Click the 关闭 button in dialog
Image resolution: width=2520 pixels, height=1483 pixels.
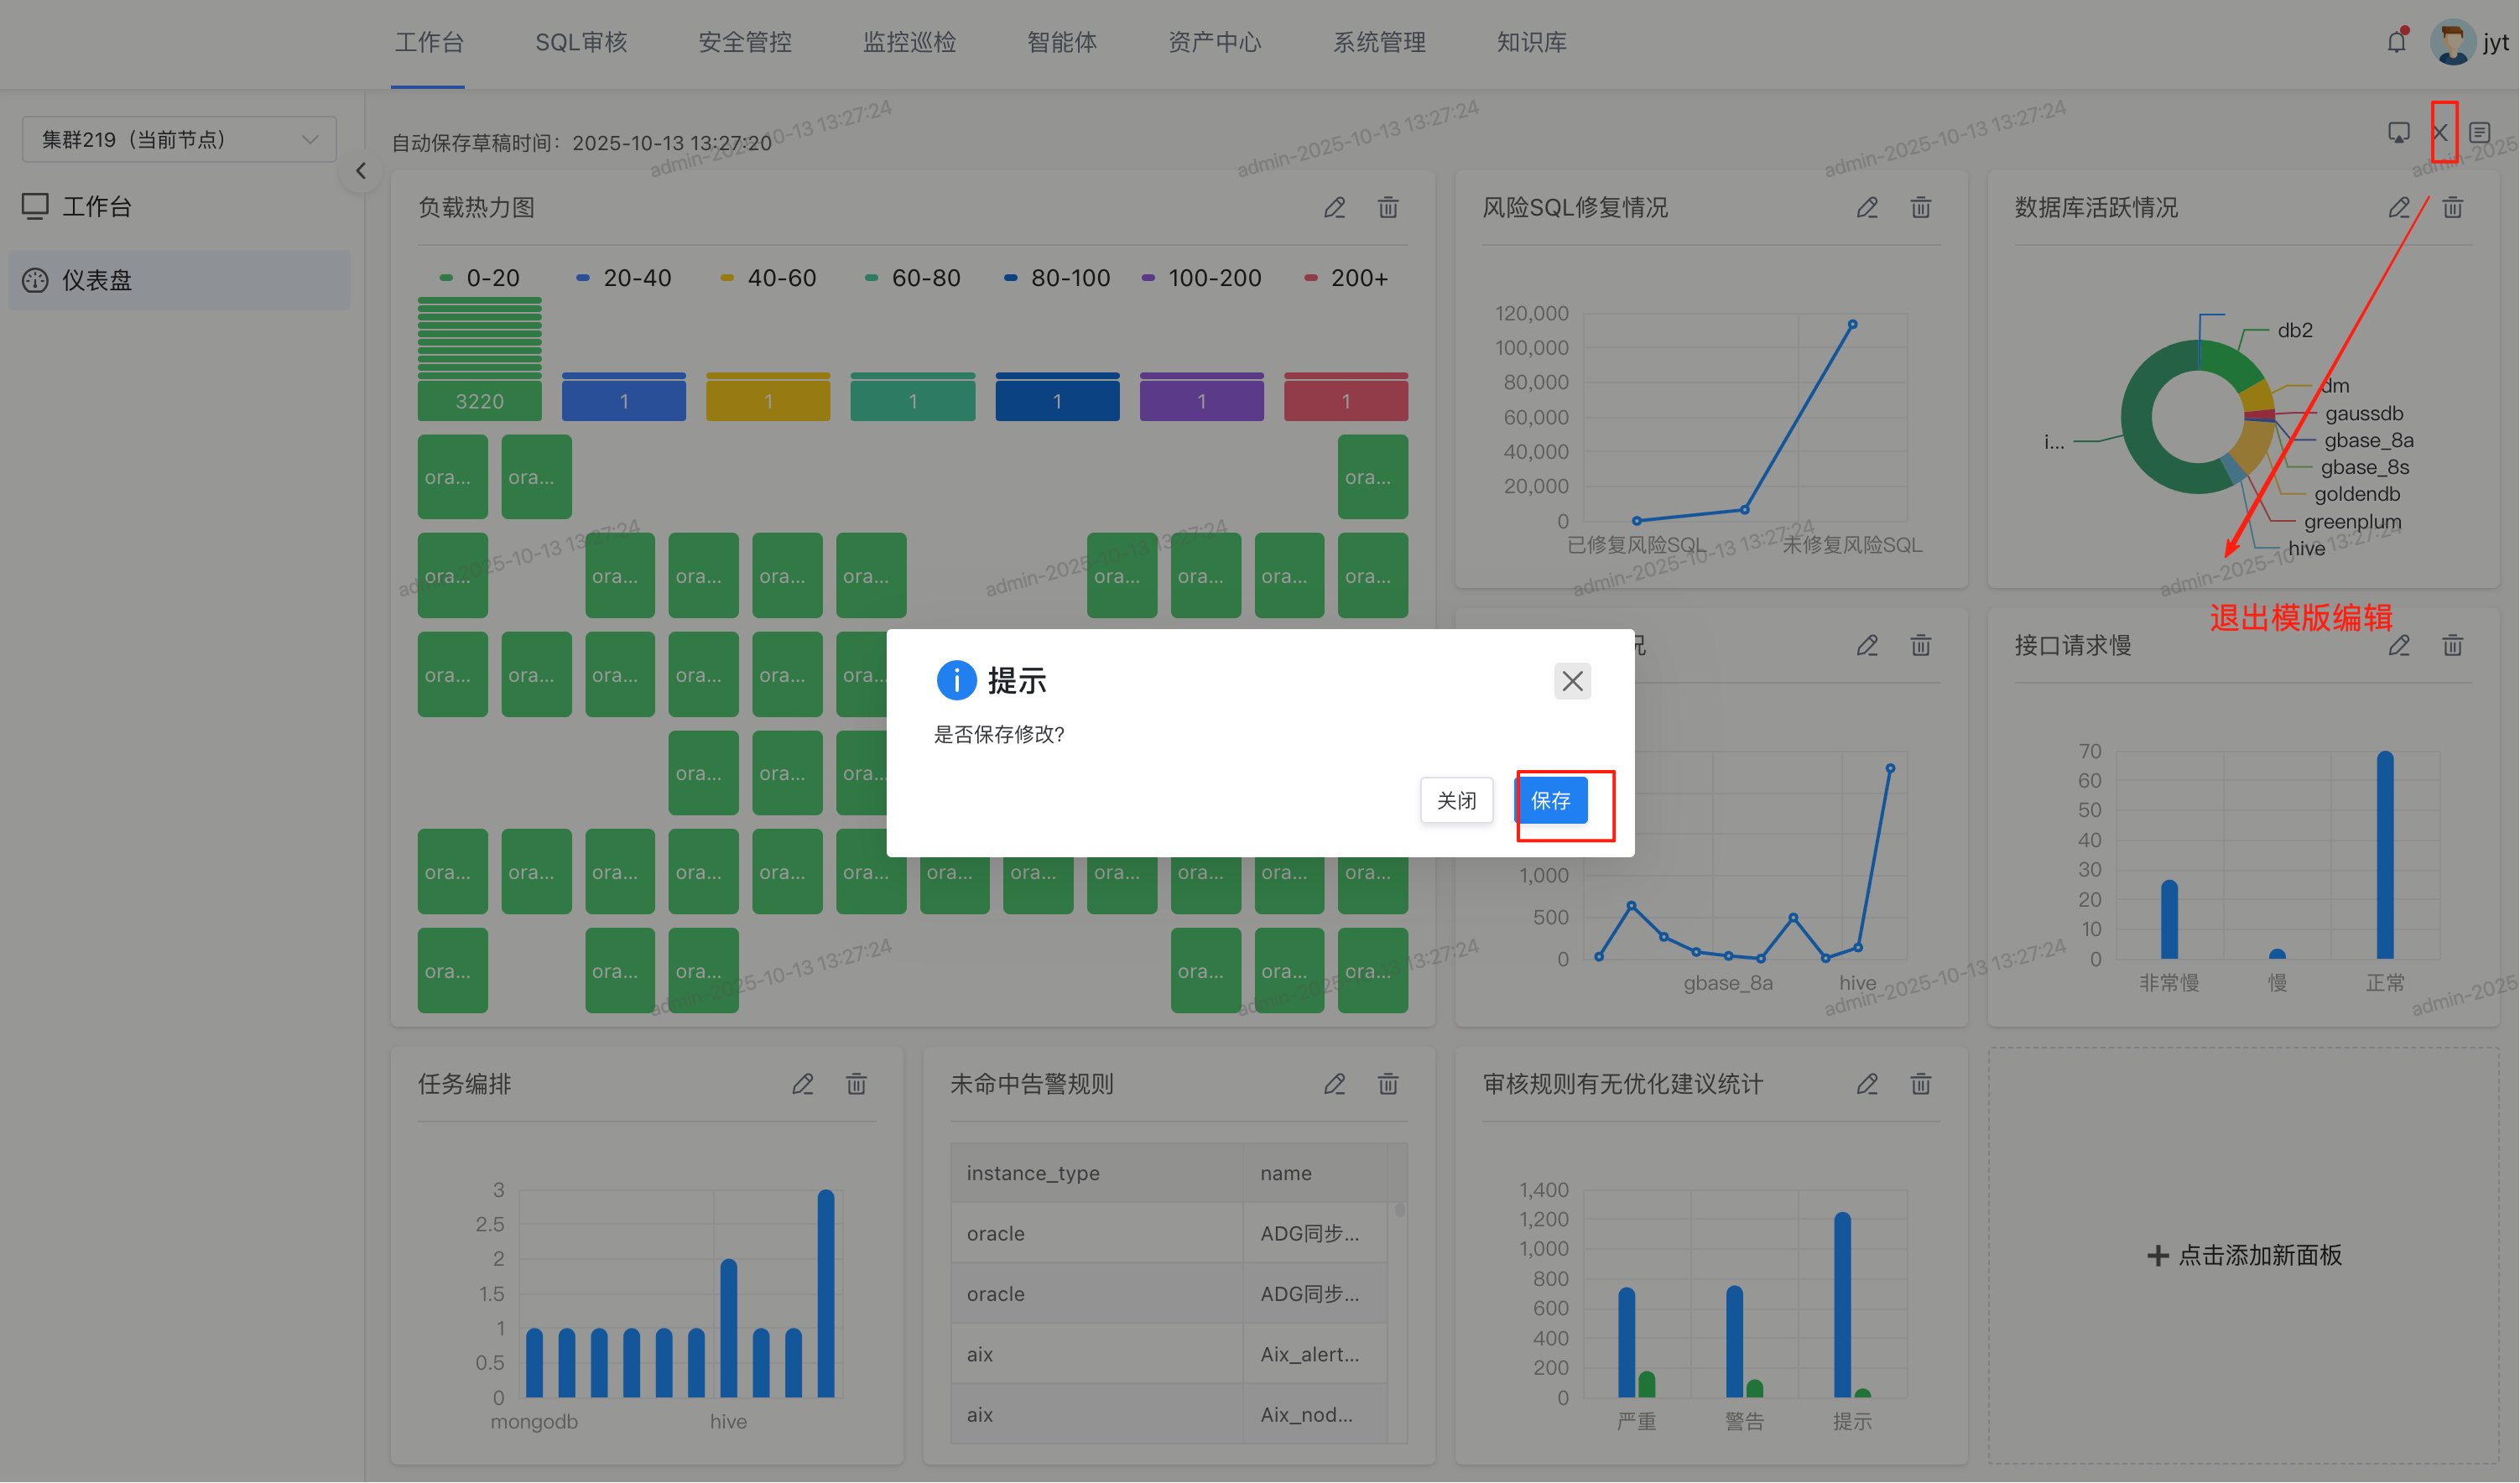point(1456,801)
